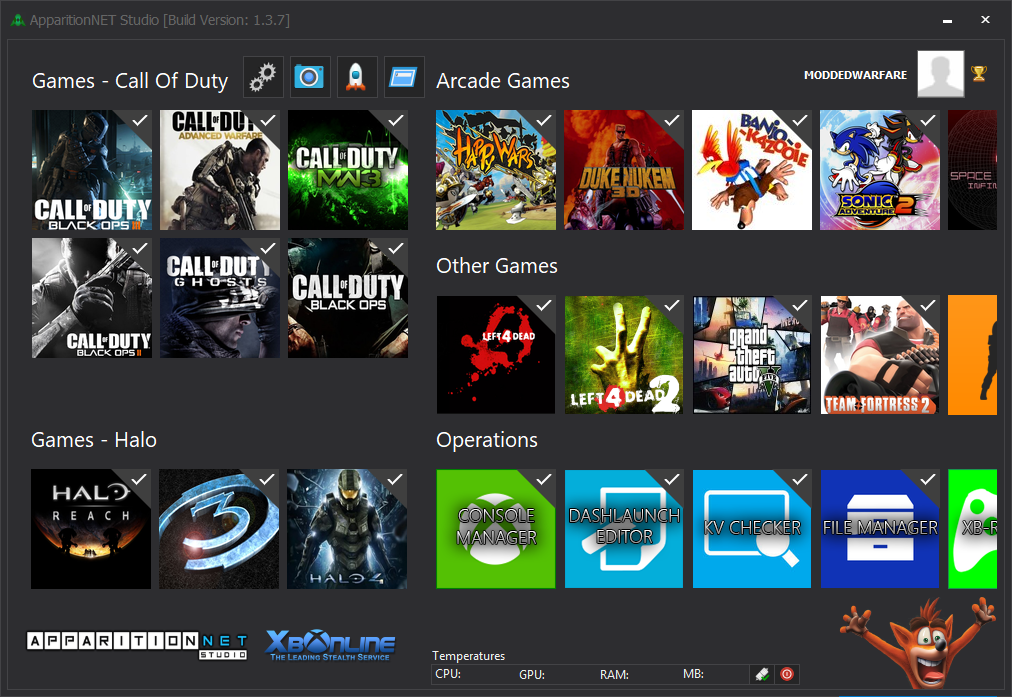1012x697 pixels.
Task: Click the blue camera screenshot icon
Action: 310,77
